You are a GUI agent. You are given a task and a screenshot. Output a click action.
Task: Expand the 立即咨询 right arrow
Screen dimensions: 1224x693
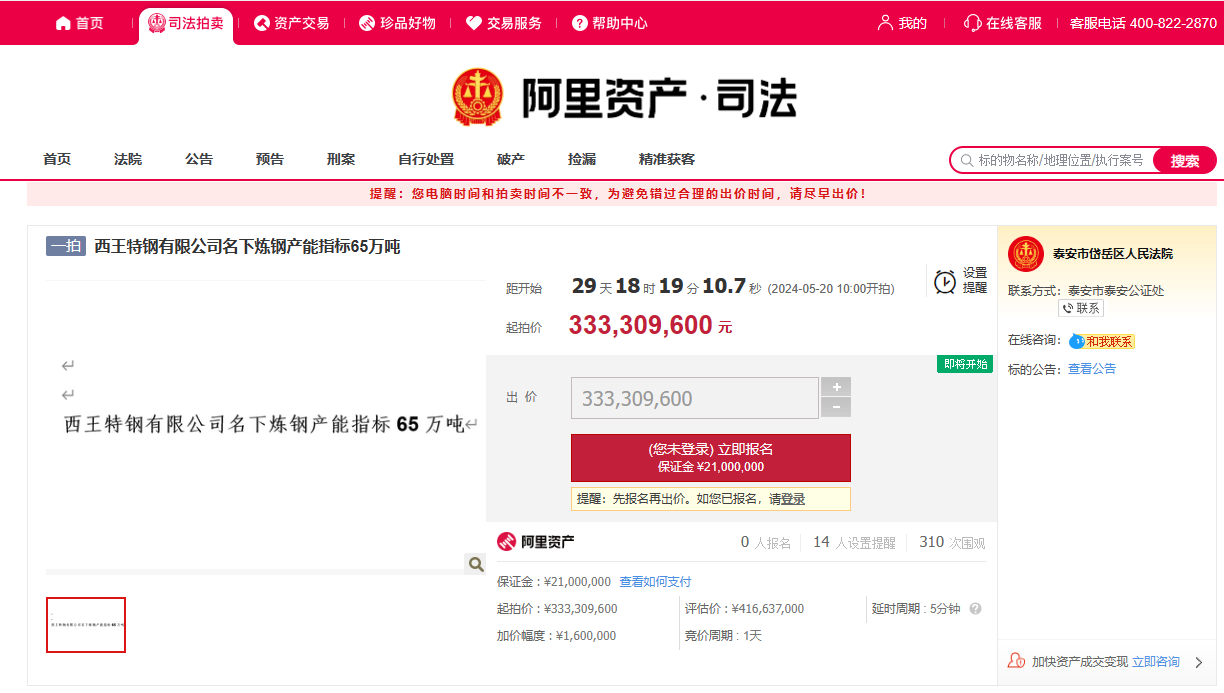(1199, 662)
